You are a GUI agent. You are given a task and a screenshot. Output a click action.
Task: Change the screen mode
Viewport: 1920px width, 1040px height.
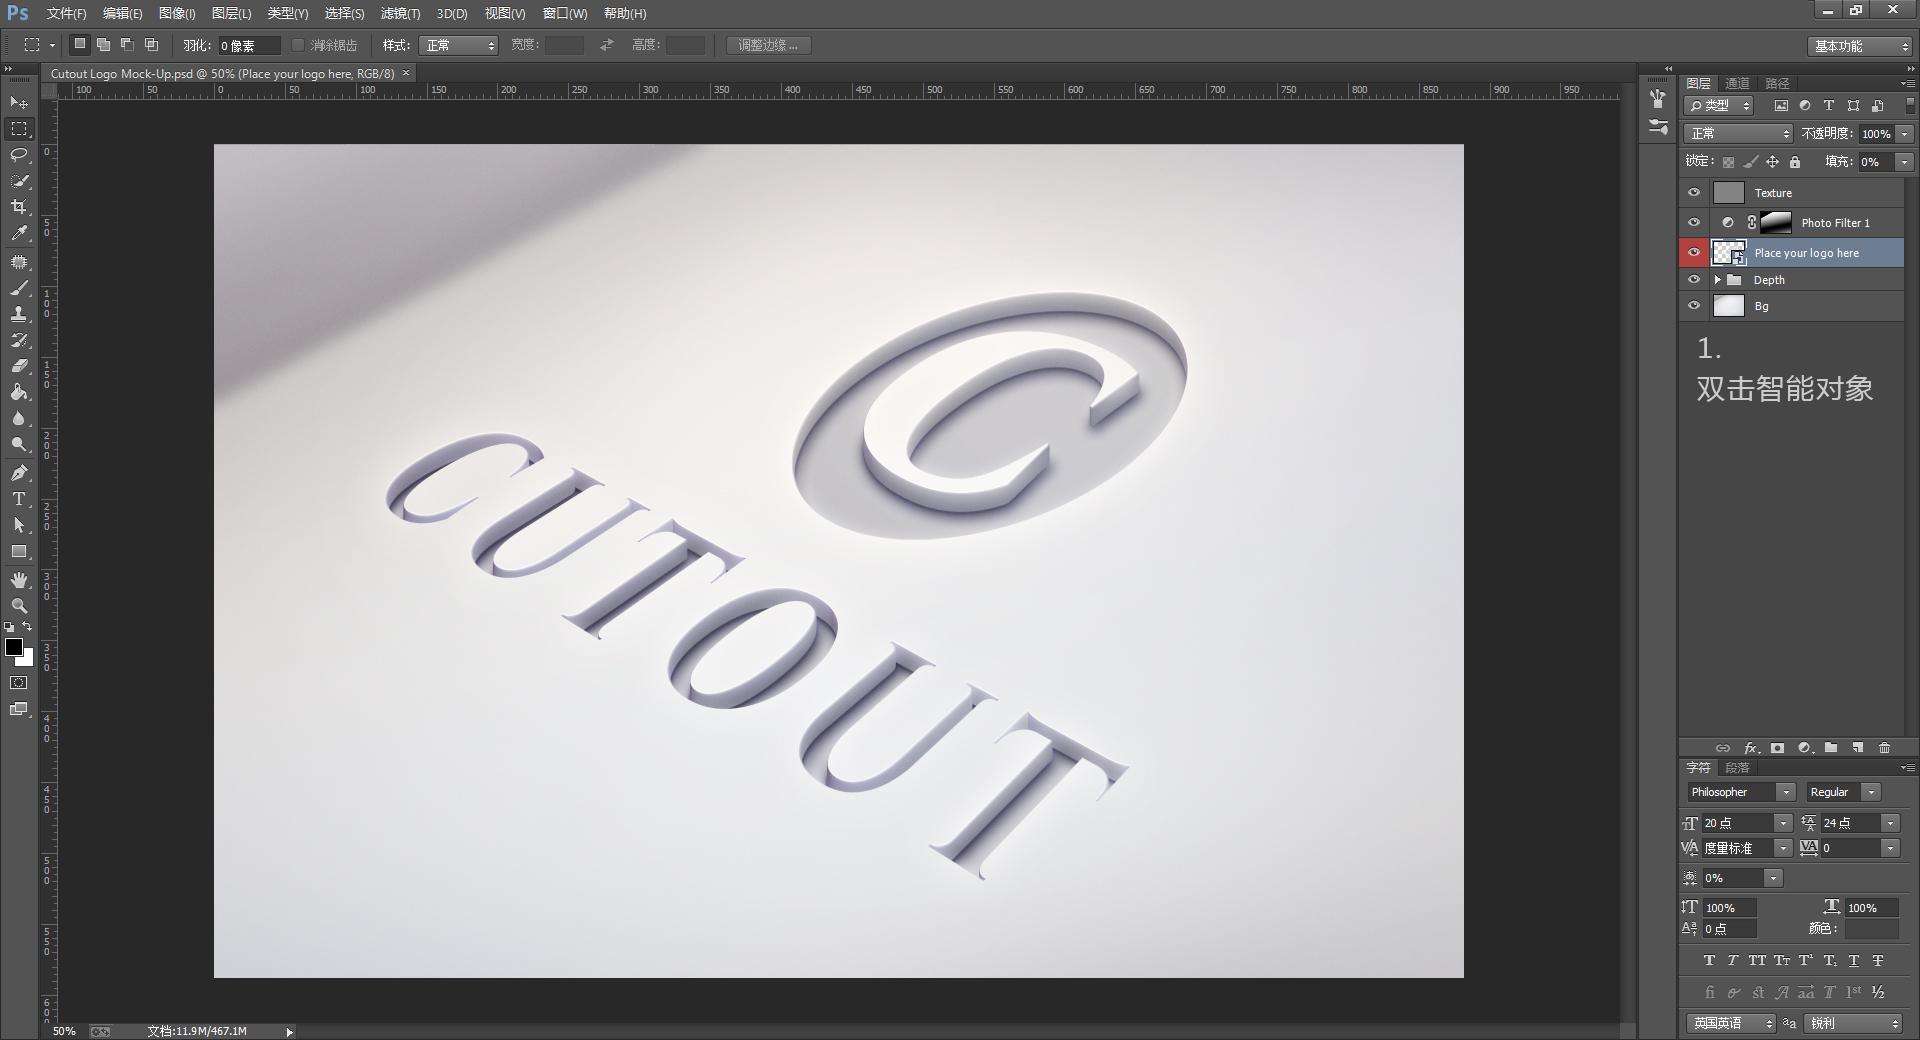(19, 709)
